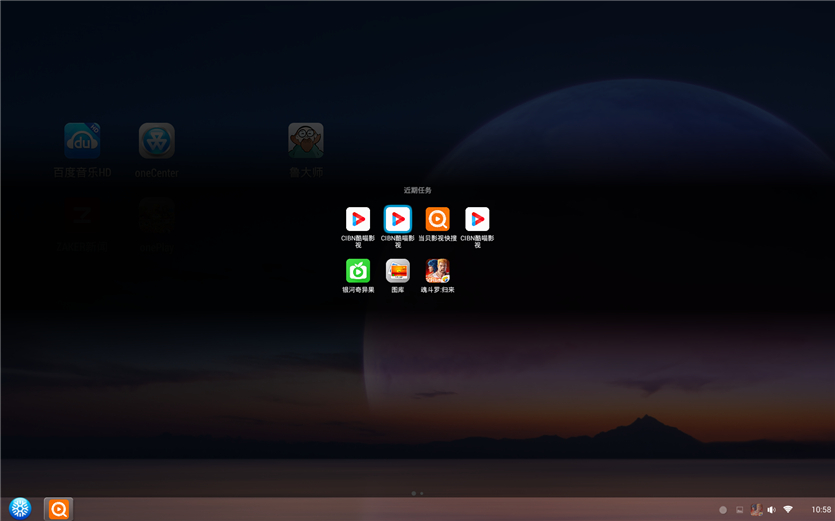The height and width of the screenshot is (521, 835).
Task: Select the first desktop page indicator dot
Action: coord(414,493)
